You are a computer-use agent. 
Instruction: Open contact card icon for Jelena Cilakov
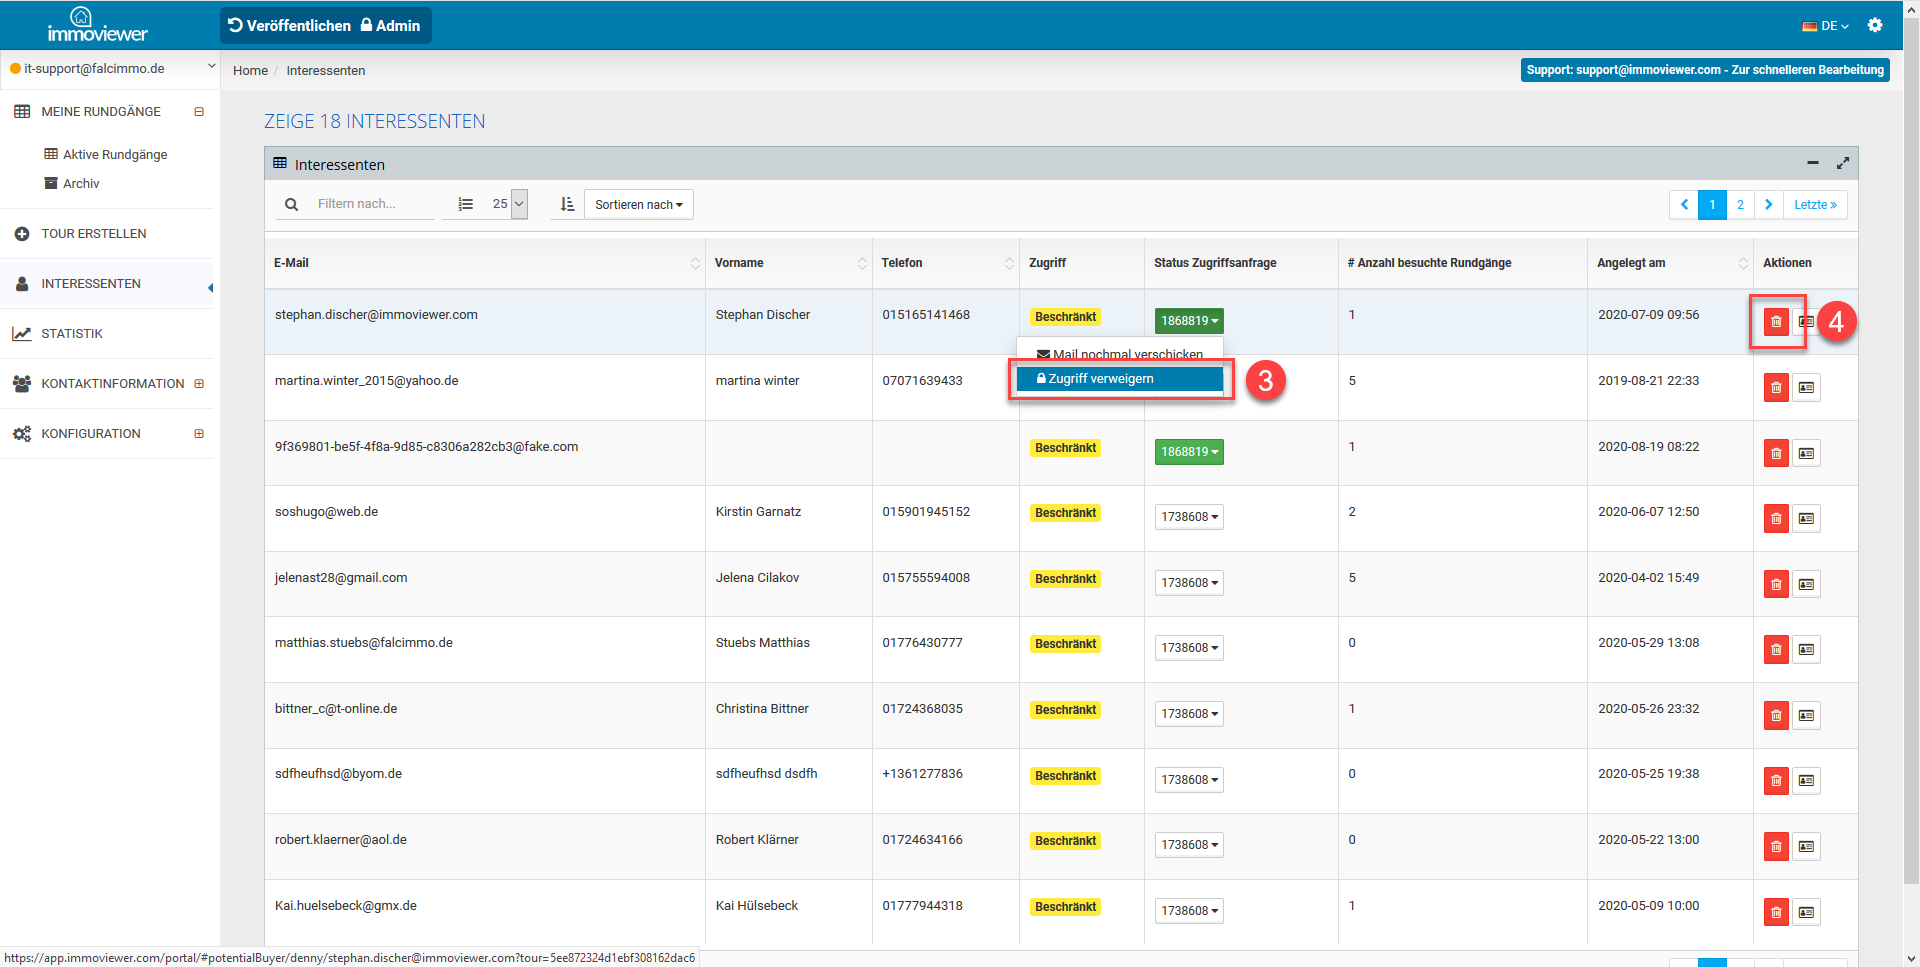coord(1806,584)
